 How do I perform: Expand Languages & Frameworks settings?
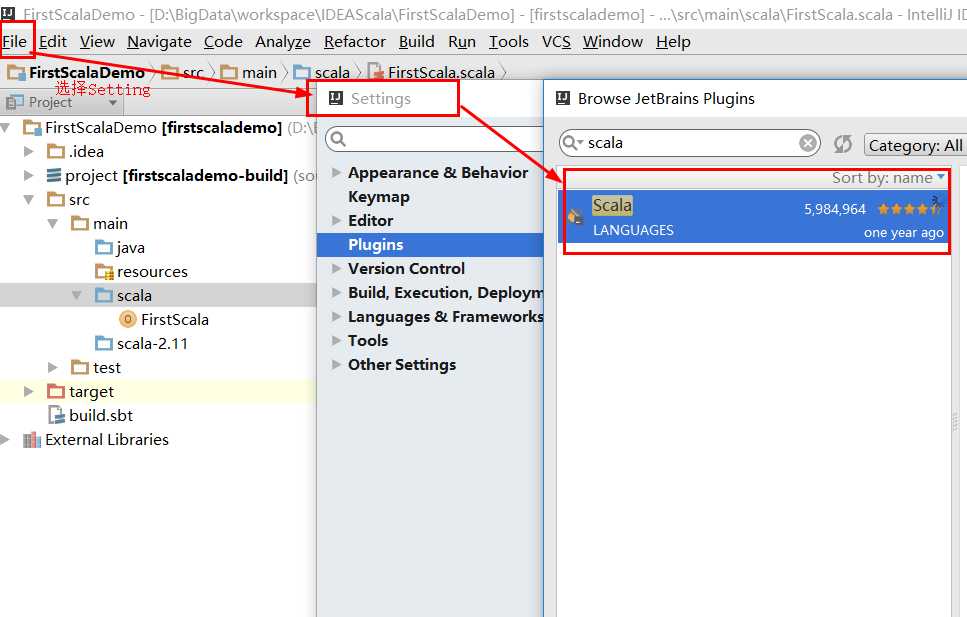(x=336, y=317)
